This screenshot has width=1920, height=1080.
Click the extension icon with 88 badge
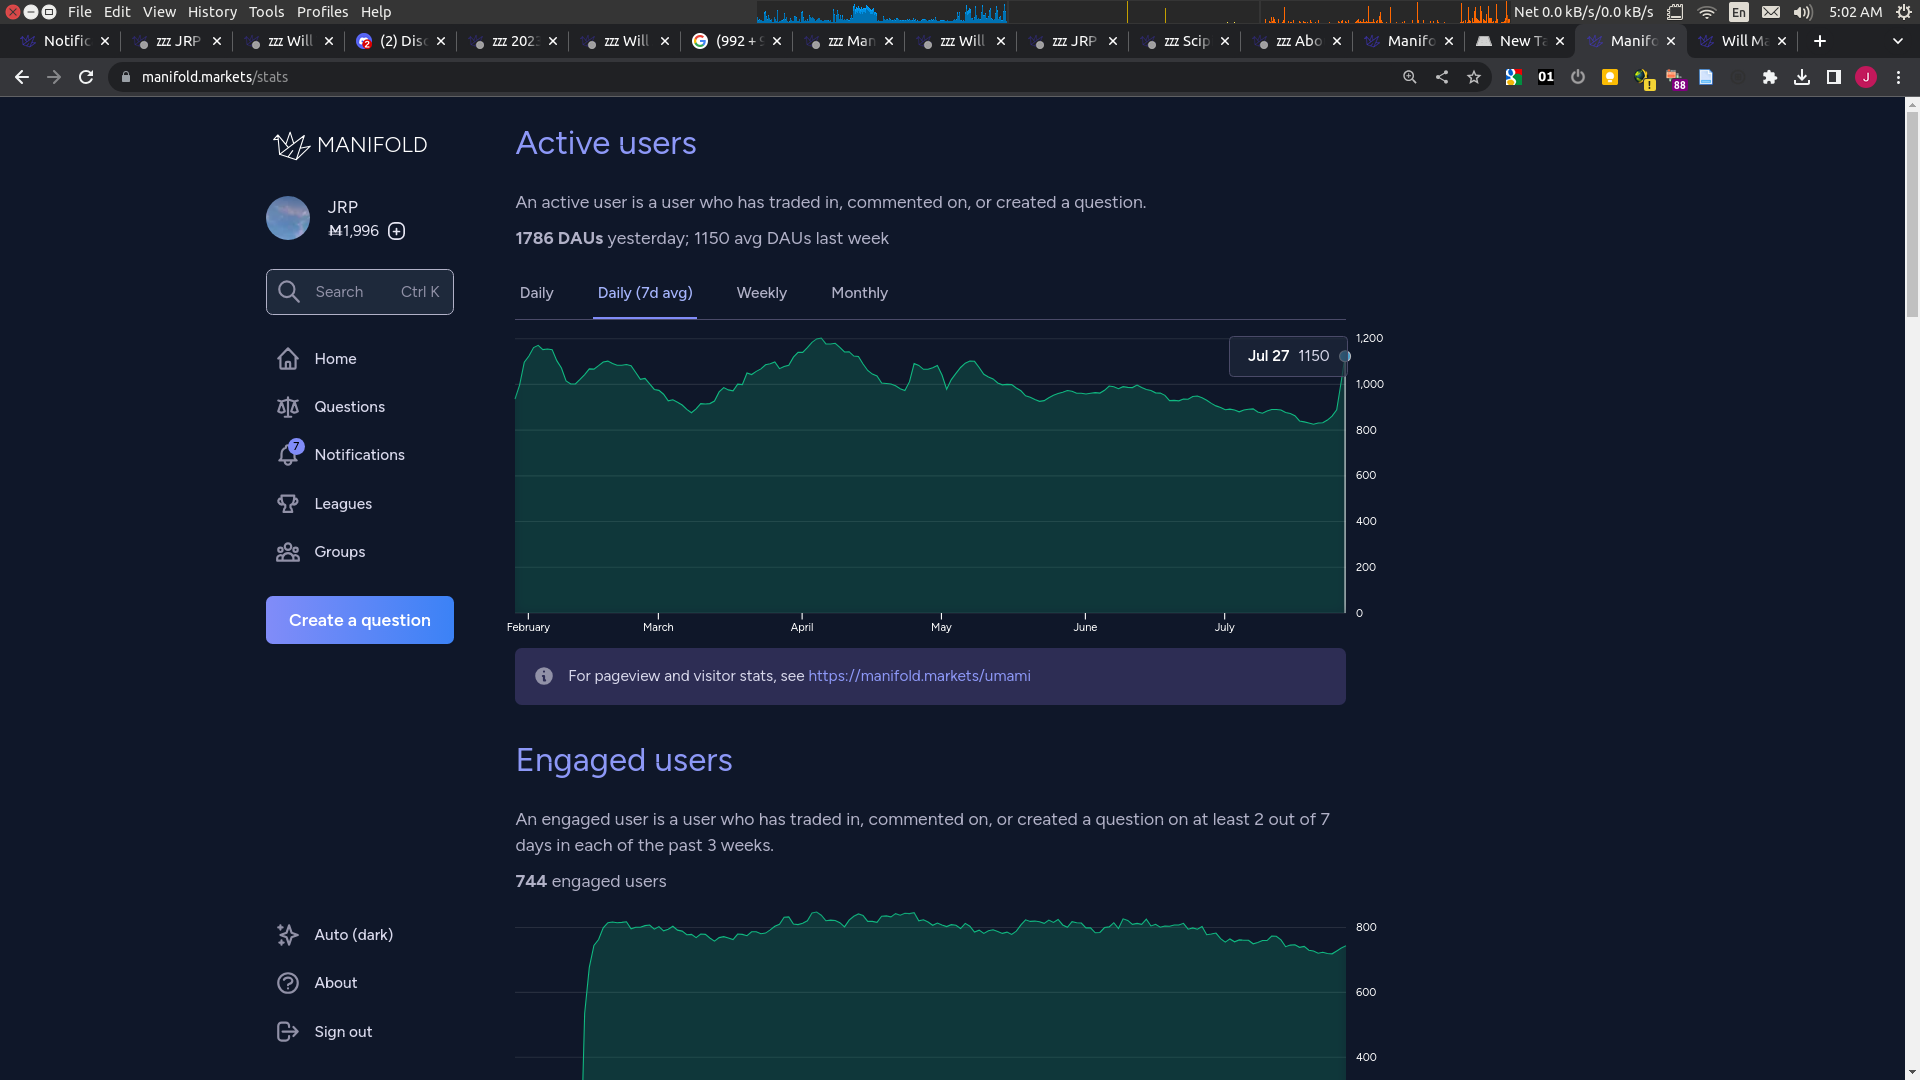pos(1675,78)
